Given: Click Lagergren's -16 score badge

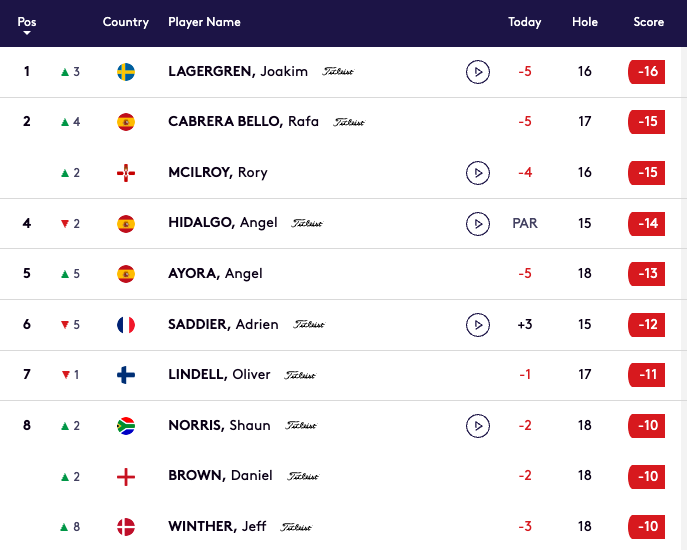Looking at the screenshot, I should click(x=646, y=72).
